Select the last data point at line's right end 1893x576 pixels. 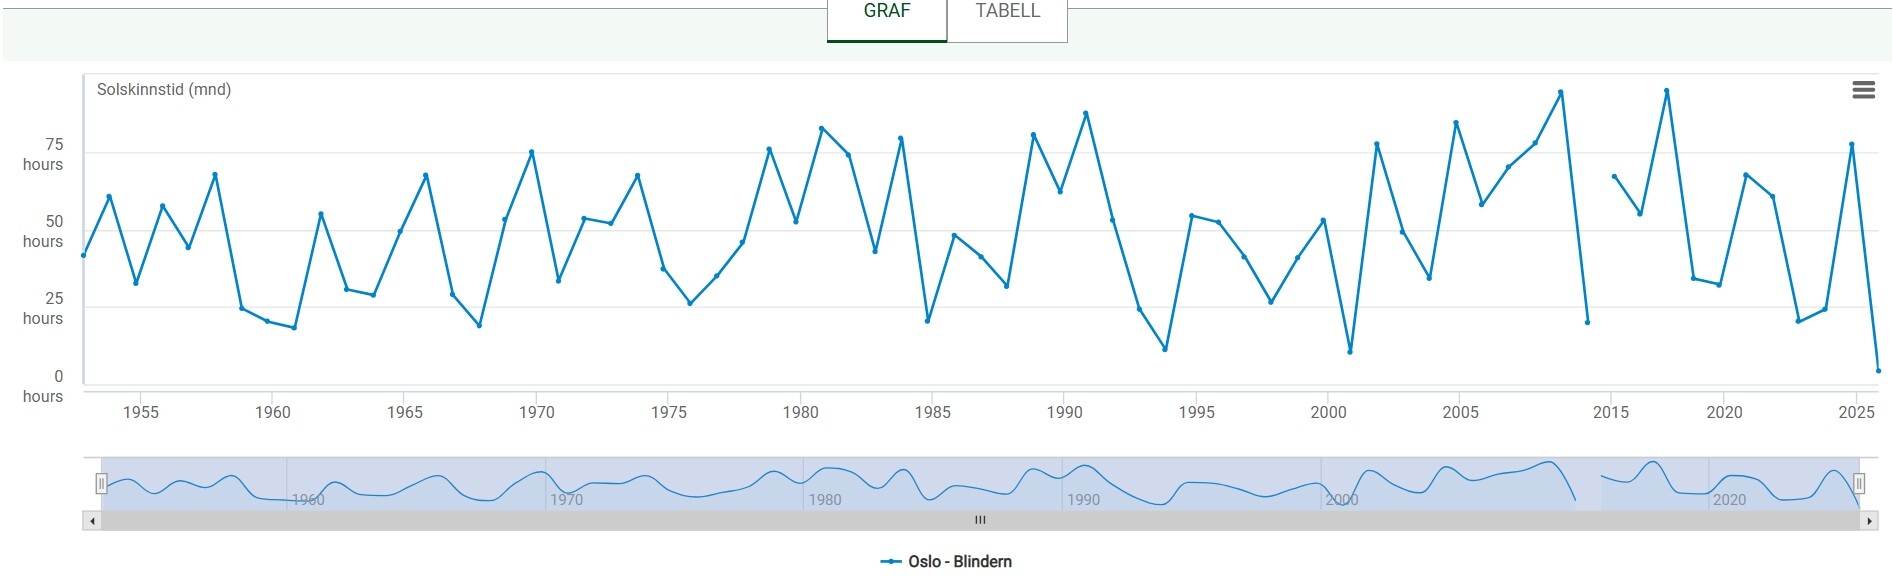(1878, 371)
